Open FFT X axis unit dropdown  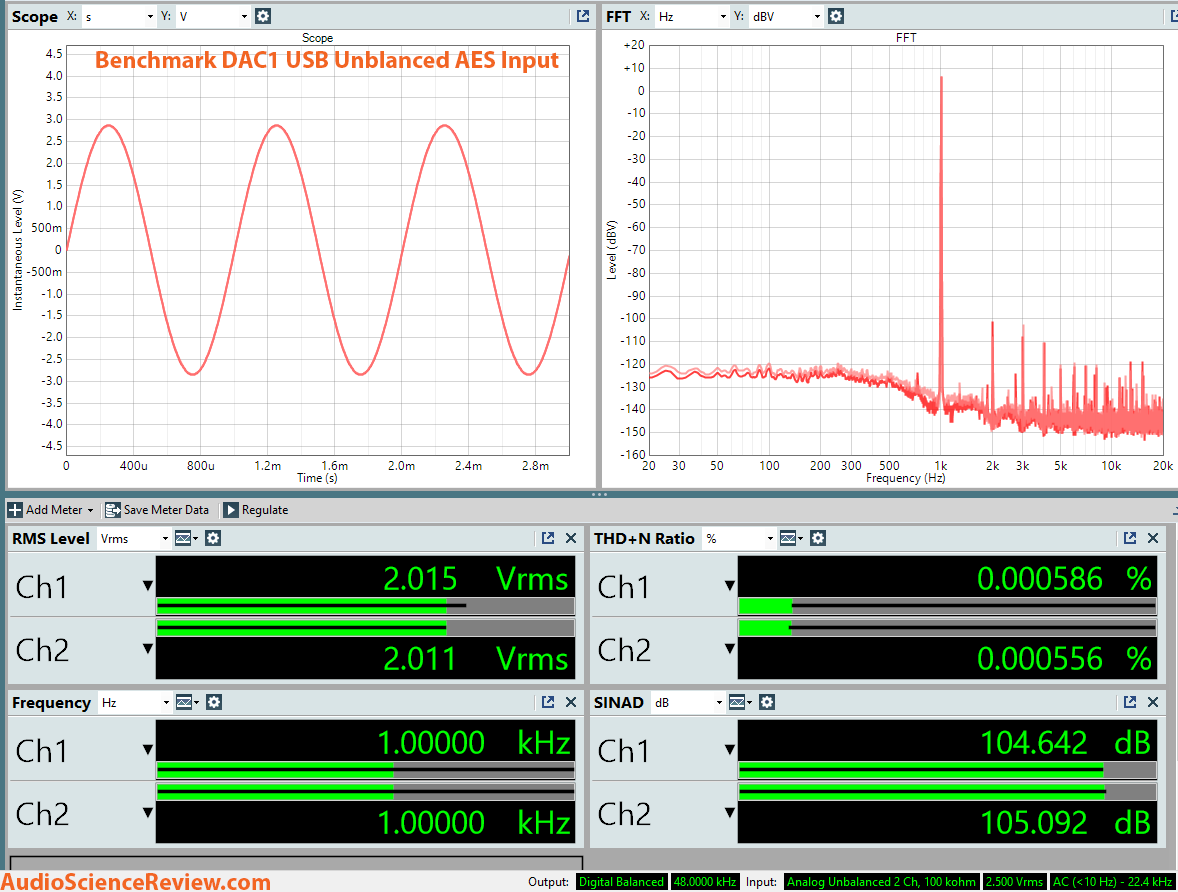click(692, 16)
